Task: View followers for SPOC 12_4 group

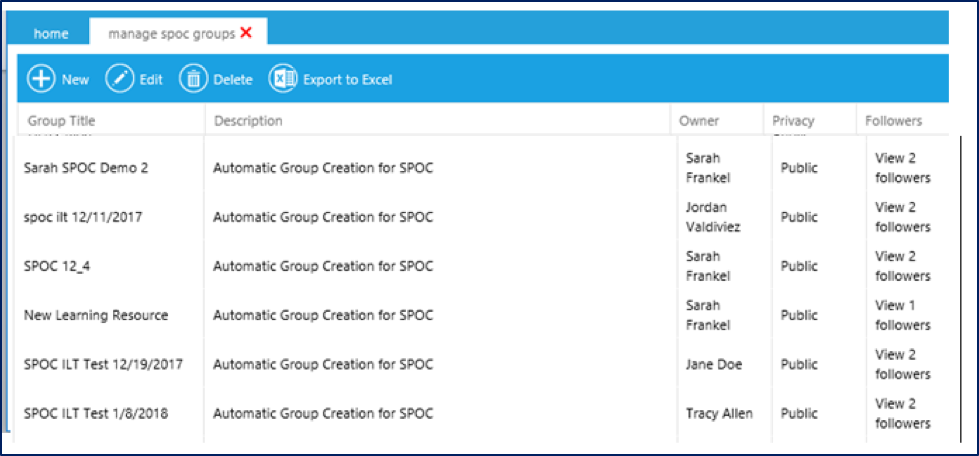Action: (902, 266)
